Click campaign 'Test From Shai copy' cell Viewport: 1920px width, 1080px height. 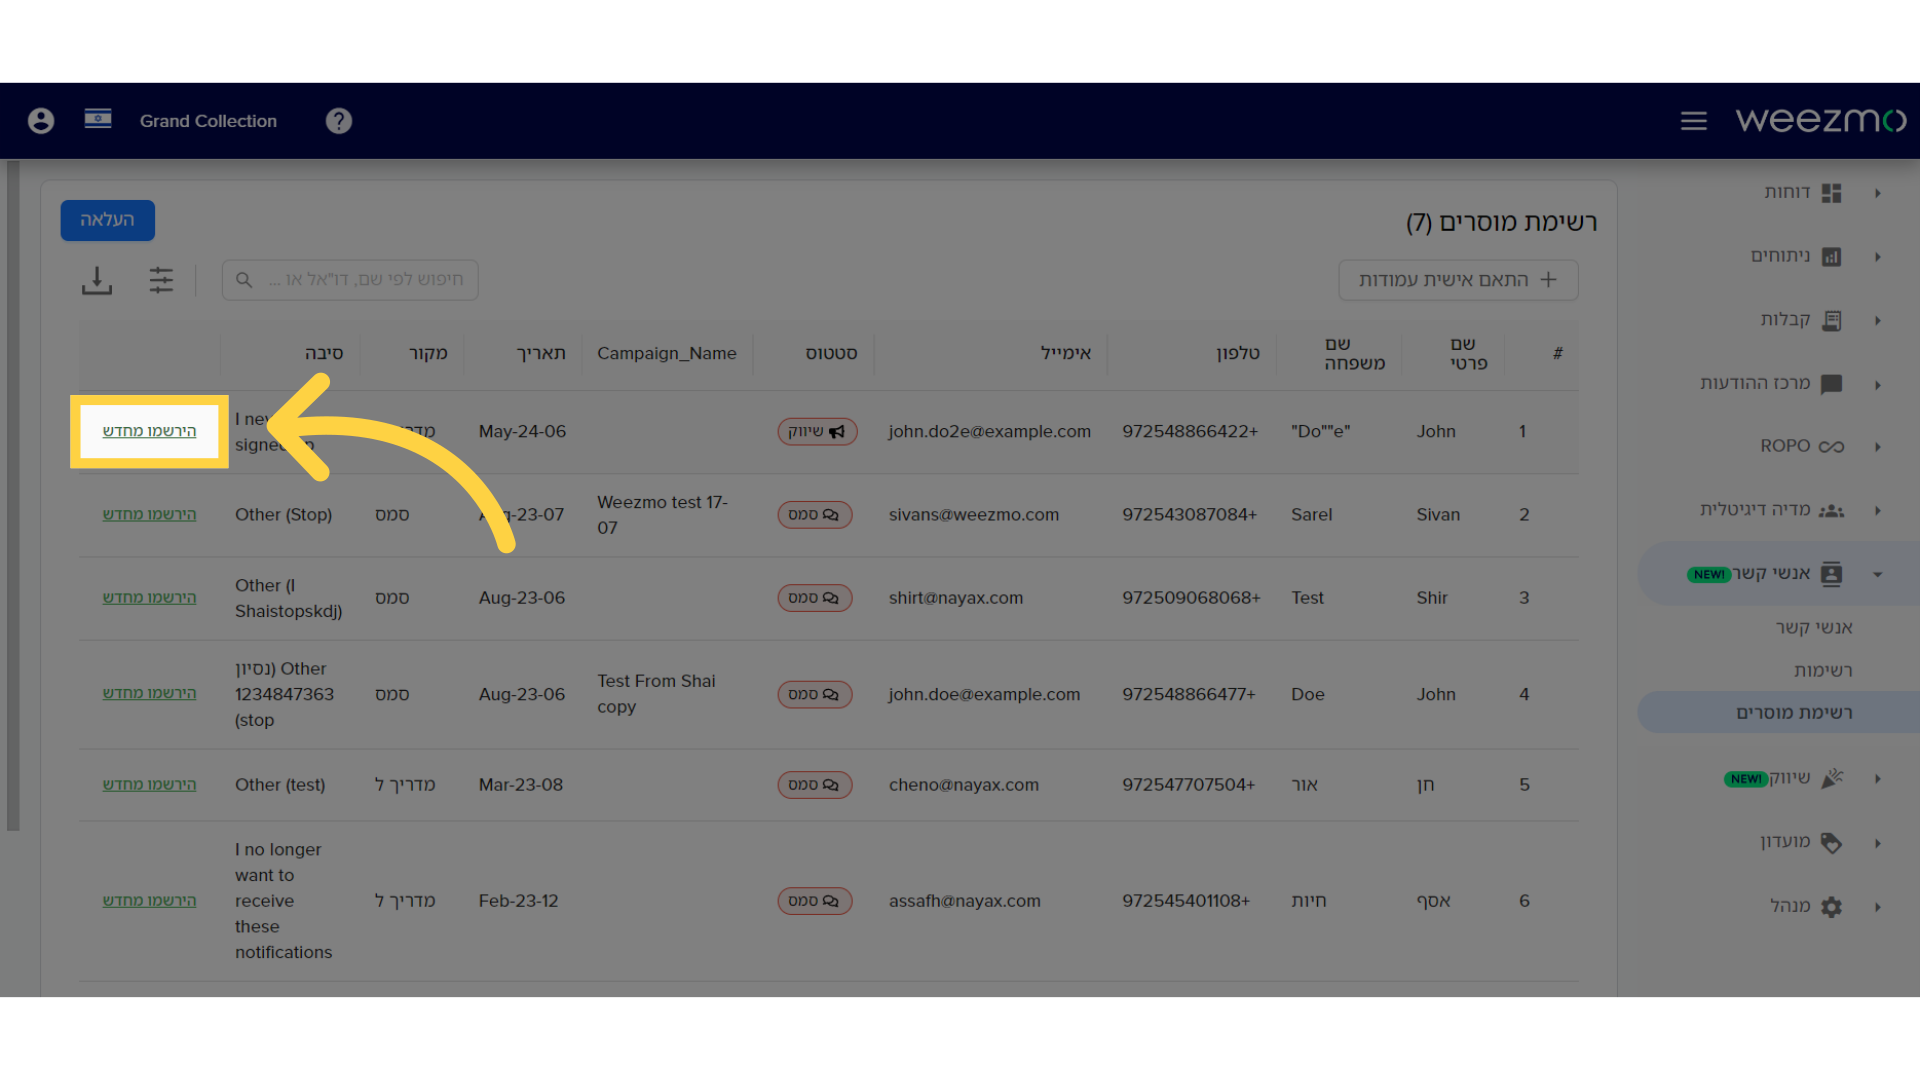pos(656,694)
